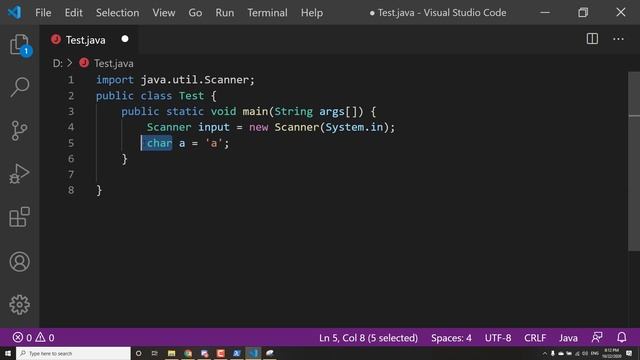This screenshot has width=640, height=360.
Task: Open the Manage gear icon
Action: tap(19, 304)
